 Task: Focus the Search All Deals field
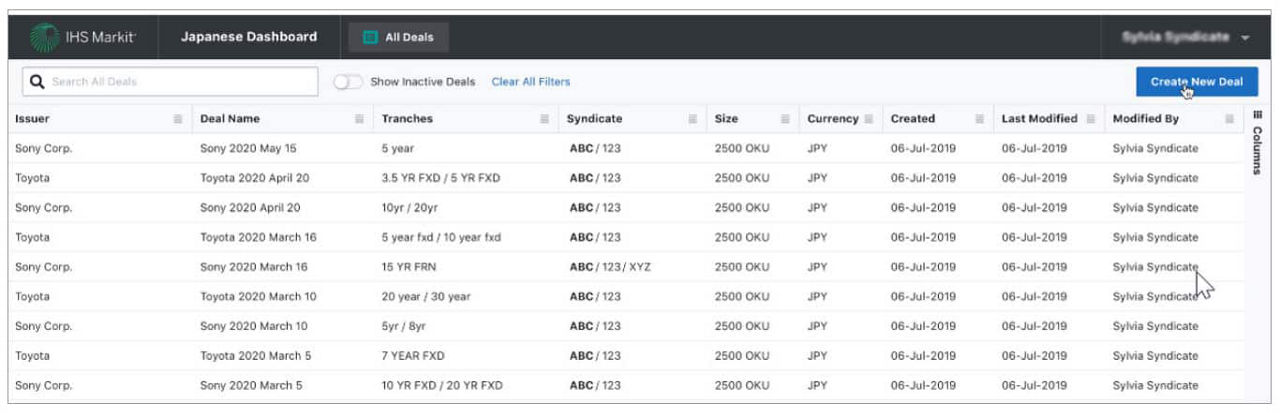(x=170, y=82)
